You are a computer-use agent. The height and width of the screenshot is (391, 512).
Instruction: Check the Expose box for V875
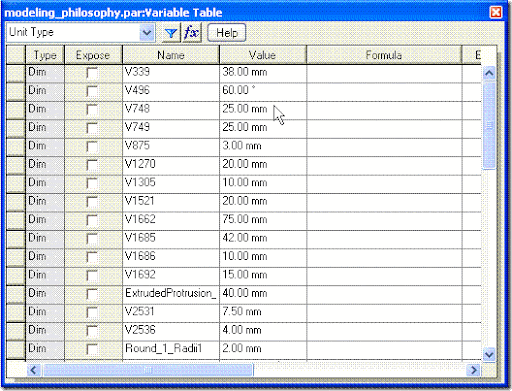pos(92,146)
